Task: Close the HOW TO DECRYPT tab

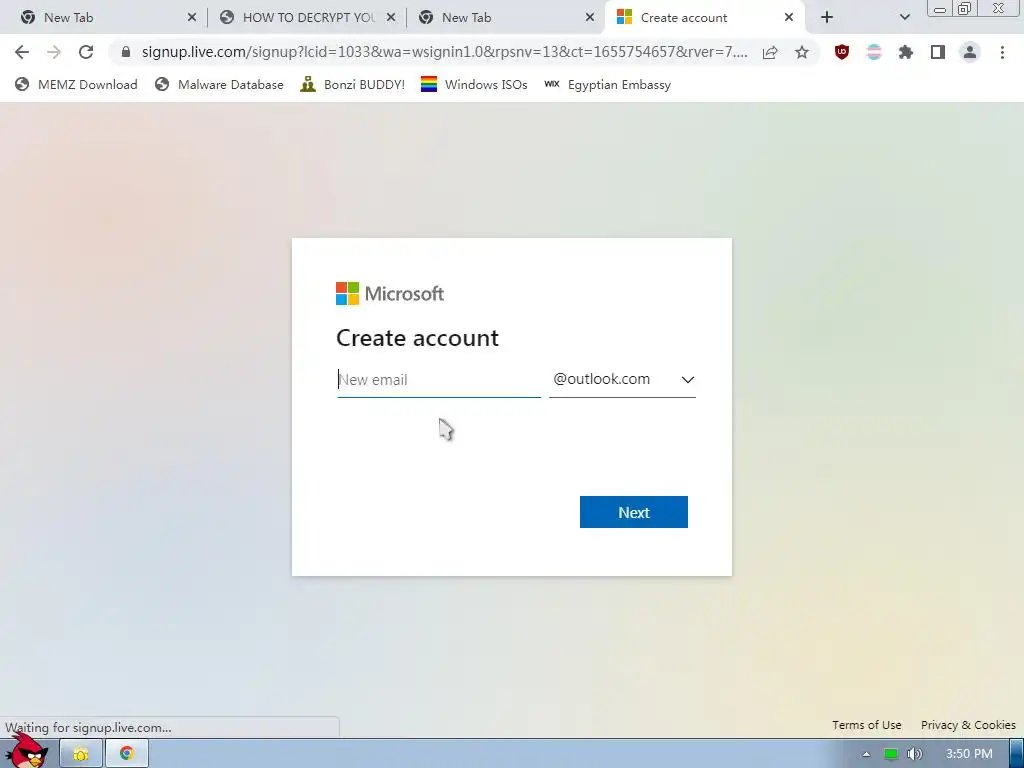Action: (x=391, y=18)
